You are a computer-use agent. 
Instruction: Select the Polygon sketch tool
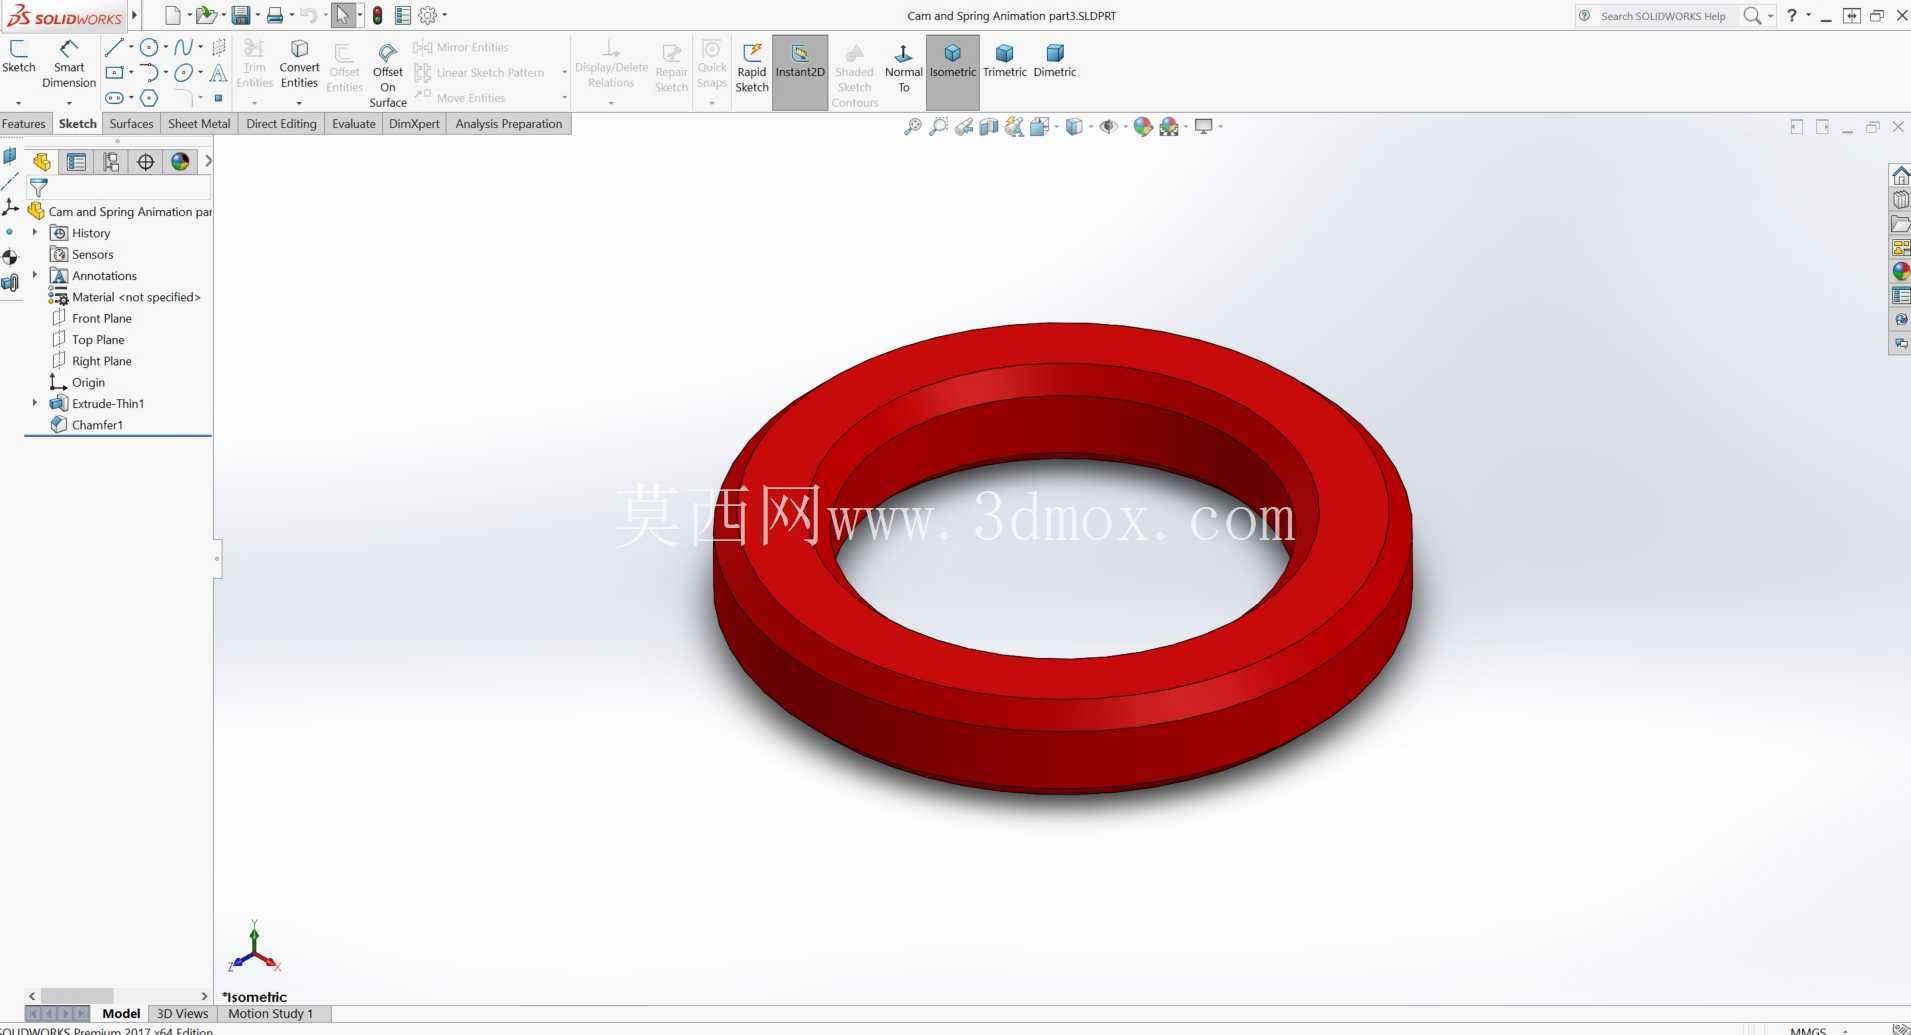tap(149, 98)
